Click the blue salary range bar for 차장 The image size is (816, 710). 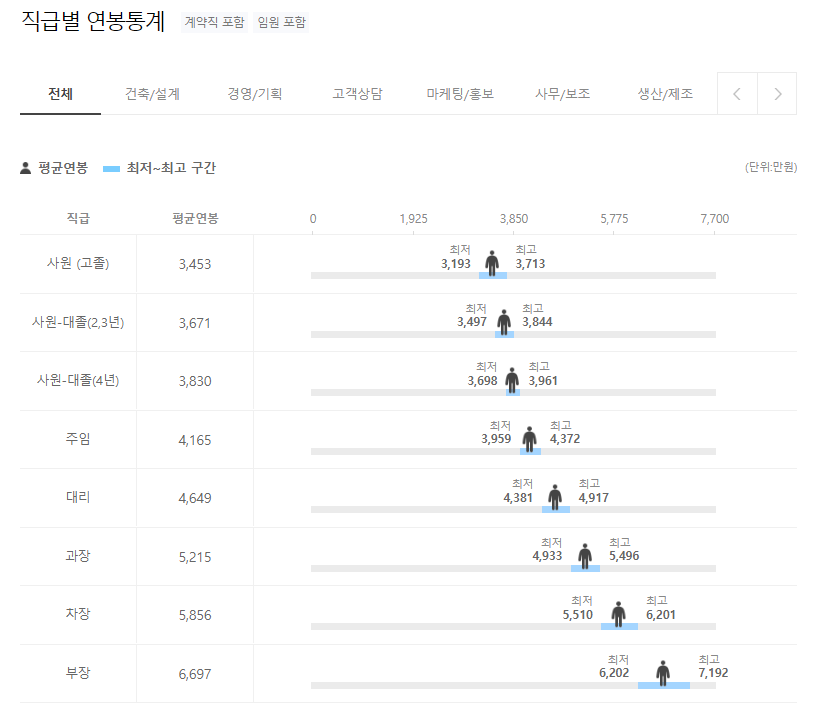pos(619,627)
